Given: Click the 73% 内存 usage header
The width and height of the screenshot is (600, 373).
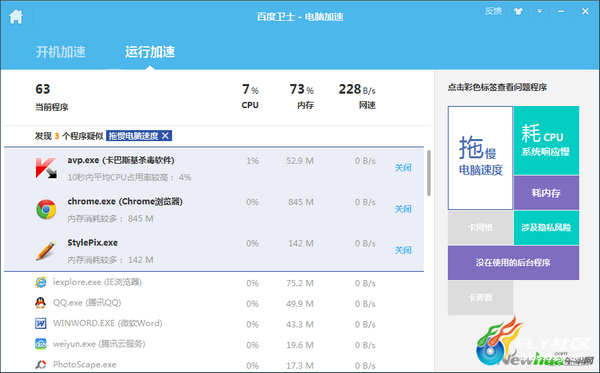Looking at the screenshot, I should coord(302,96).
